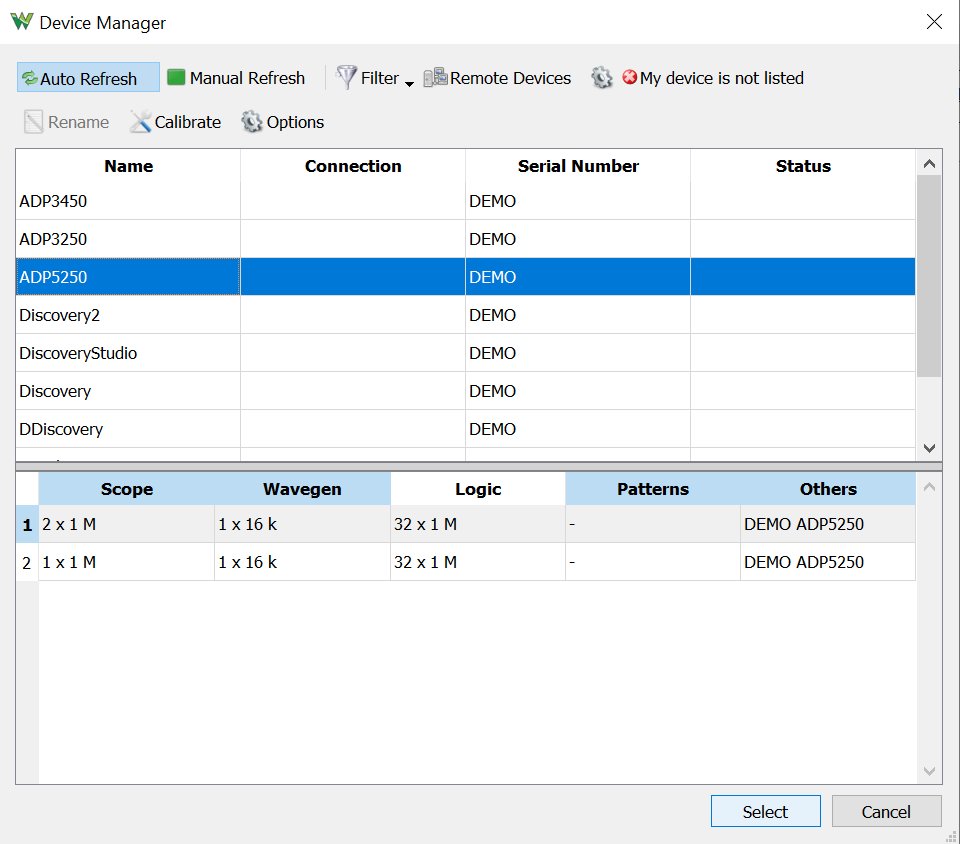960x844 pixels.
Task: Sort by the Serial Number column header
Action: tap(578, 166)
